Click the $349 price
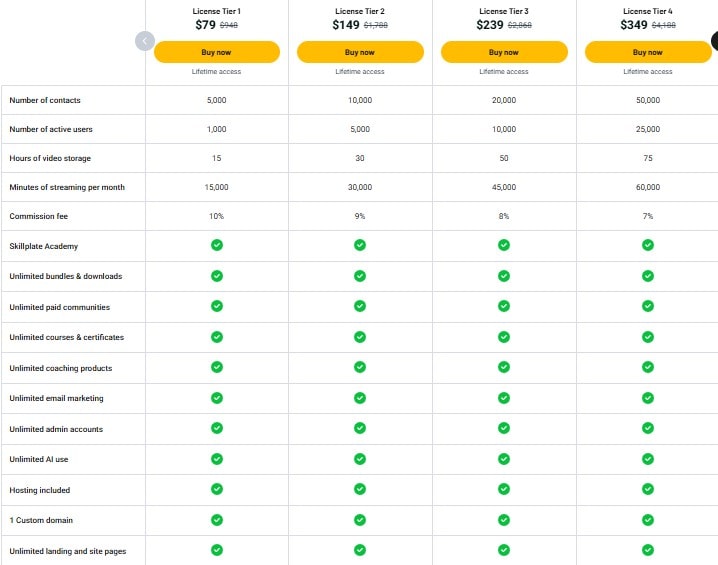The width and height of the screenshot is (718, 565). coord(634,25)
